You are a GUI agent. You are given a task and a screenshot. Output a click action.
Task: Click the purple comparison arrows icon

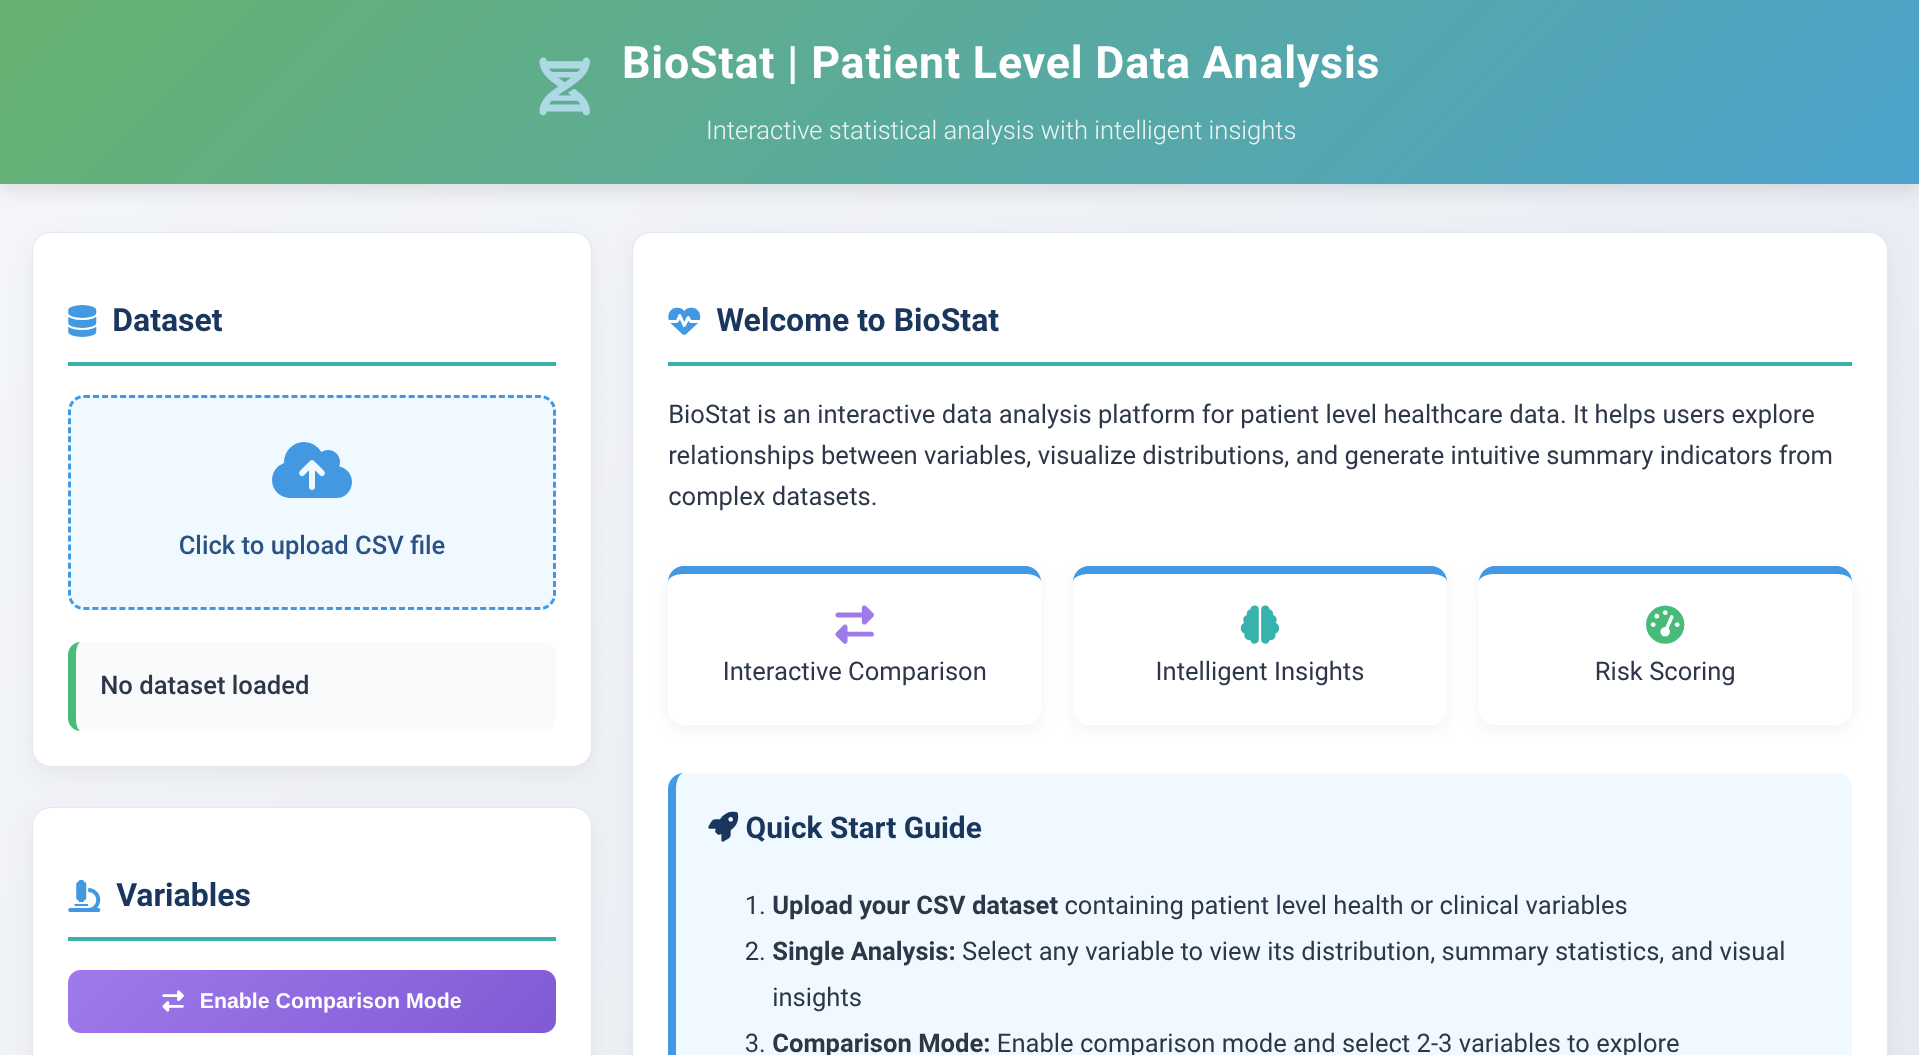(854, 625)
